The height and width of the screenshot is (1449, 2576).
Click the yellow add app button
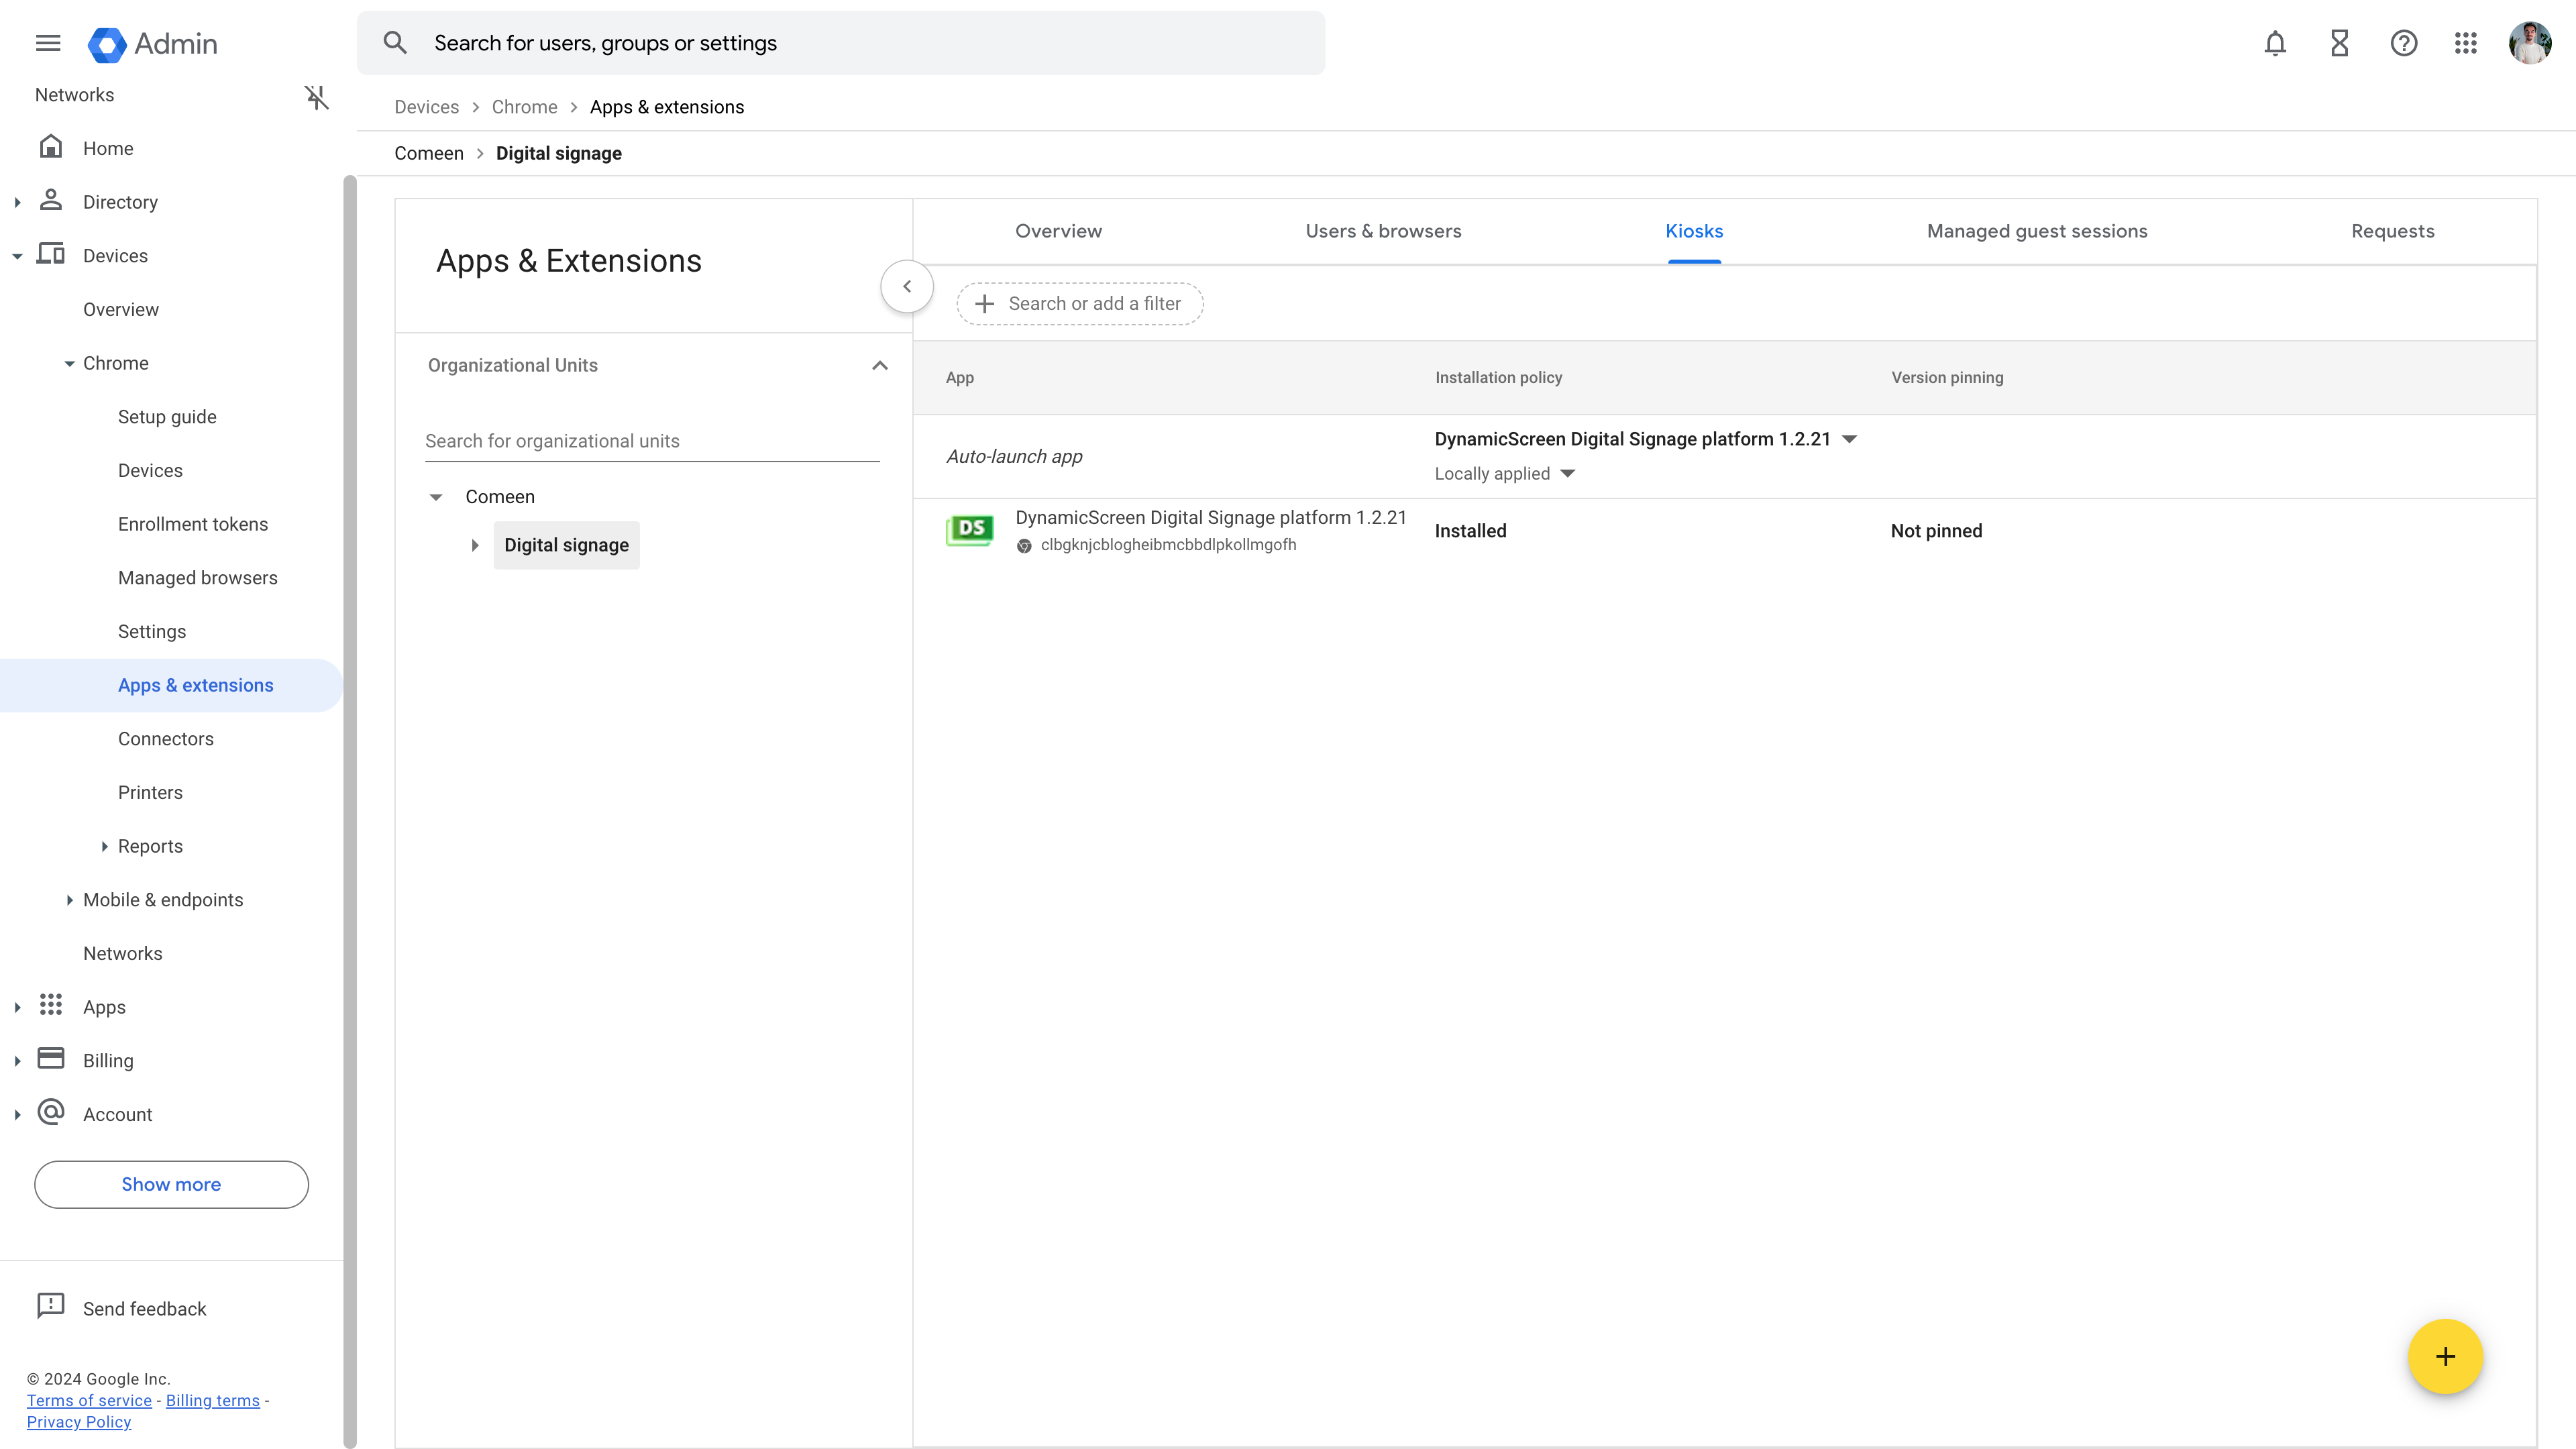(2445, 1357)
